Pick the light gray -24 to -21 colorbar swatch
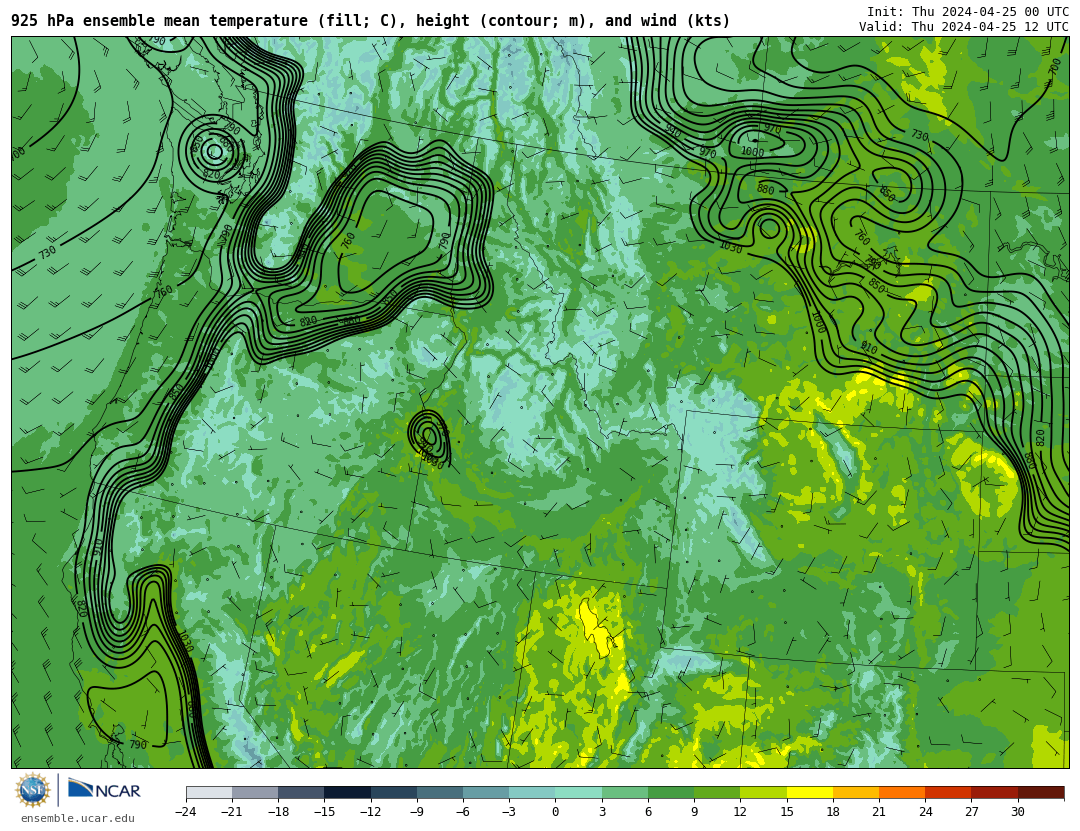Screen dimensions: 1080x831 click(209, 792)
